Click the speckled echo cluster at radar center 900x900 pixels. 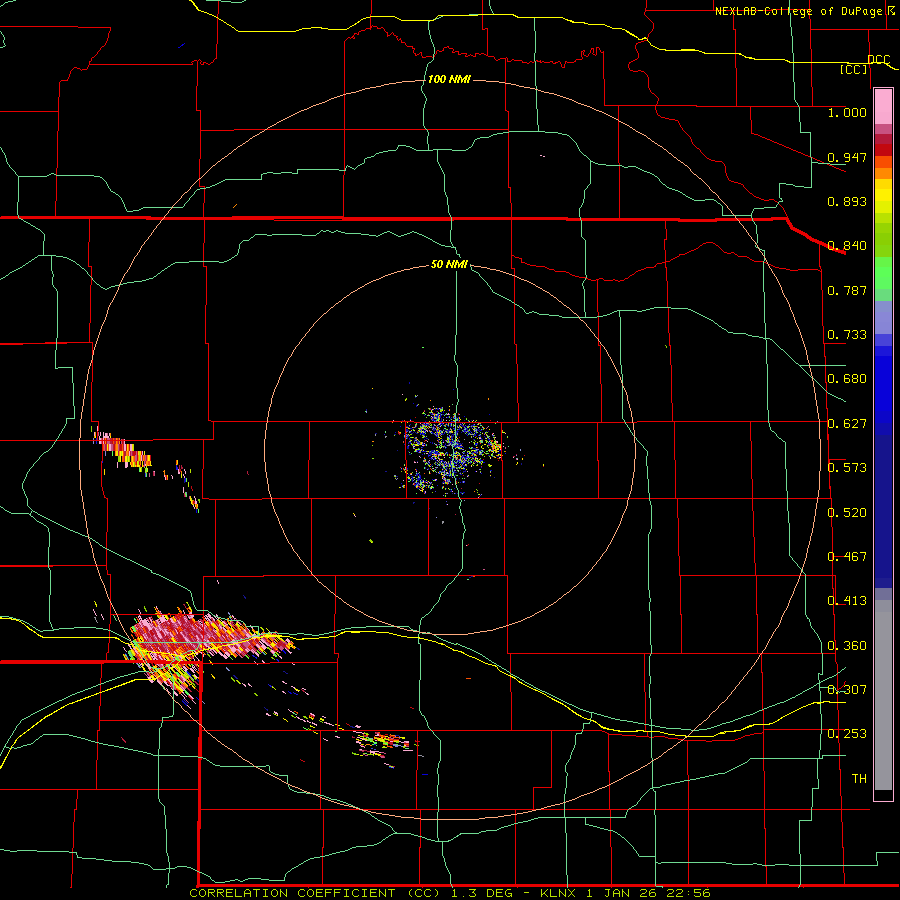pyautogui.click(x=451, y=453)
